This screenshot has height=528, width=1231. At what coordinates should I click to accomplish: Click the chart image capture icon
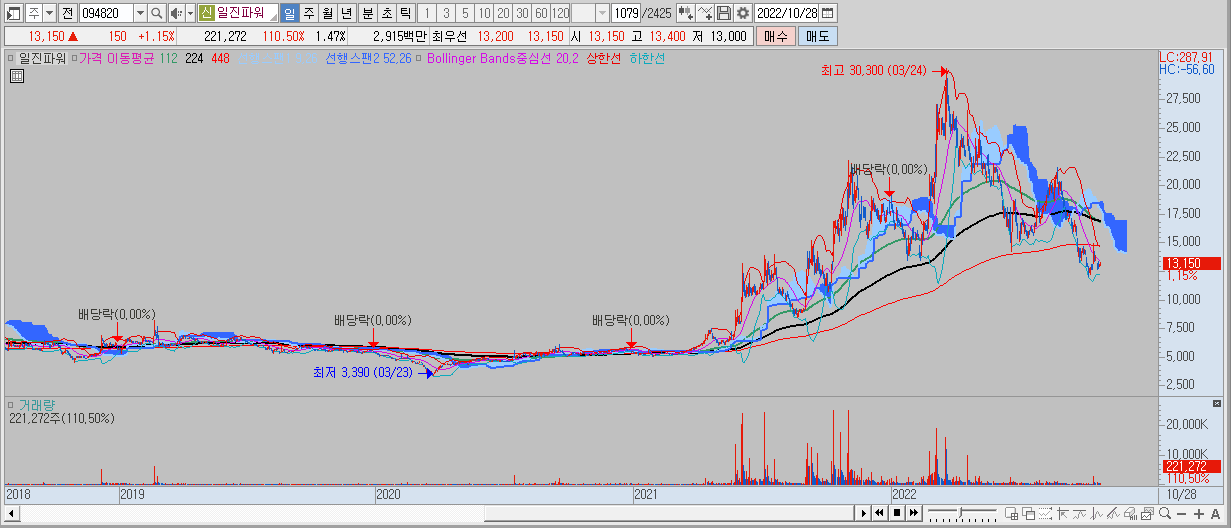[x=1147, y=513]
